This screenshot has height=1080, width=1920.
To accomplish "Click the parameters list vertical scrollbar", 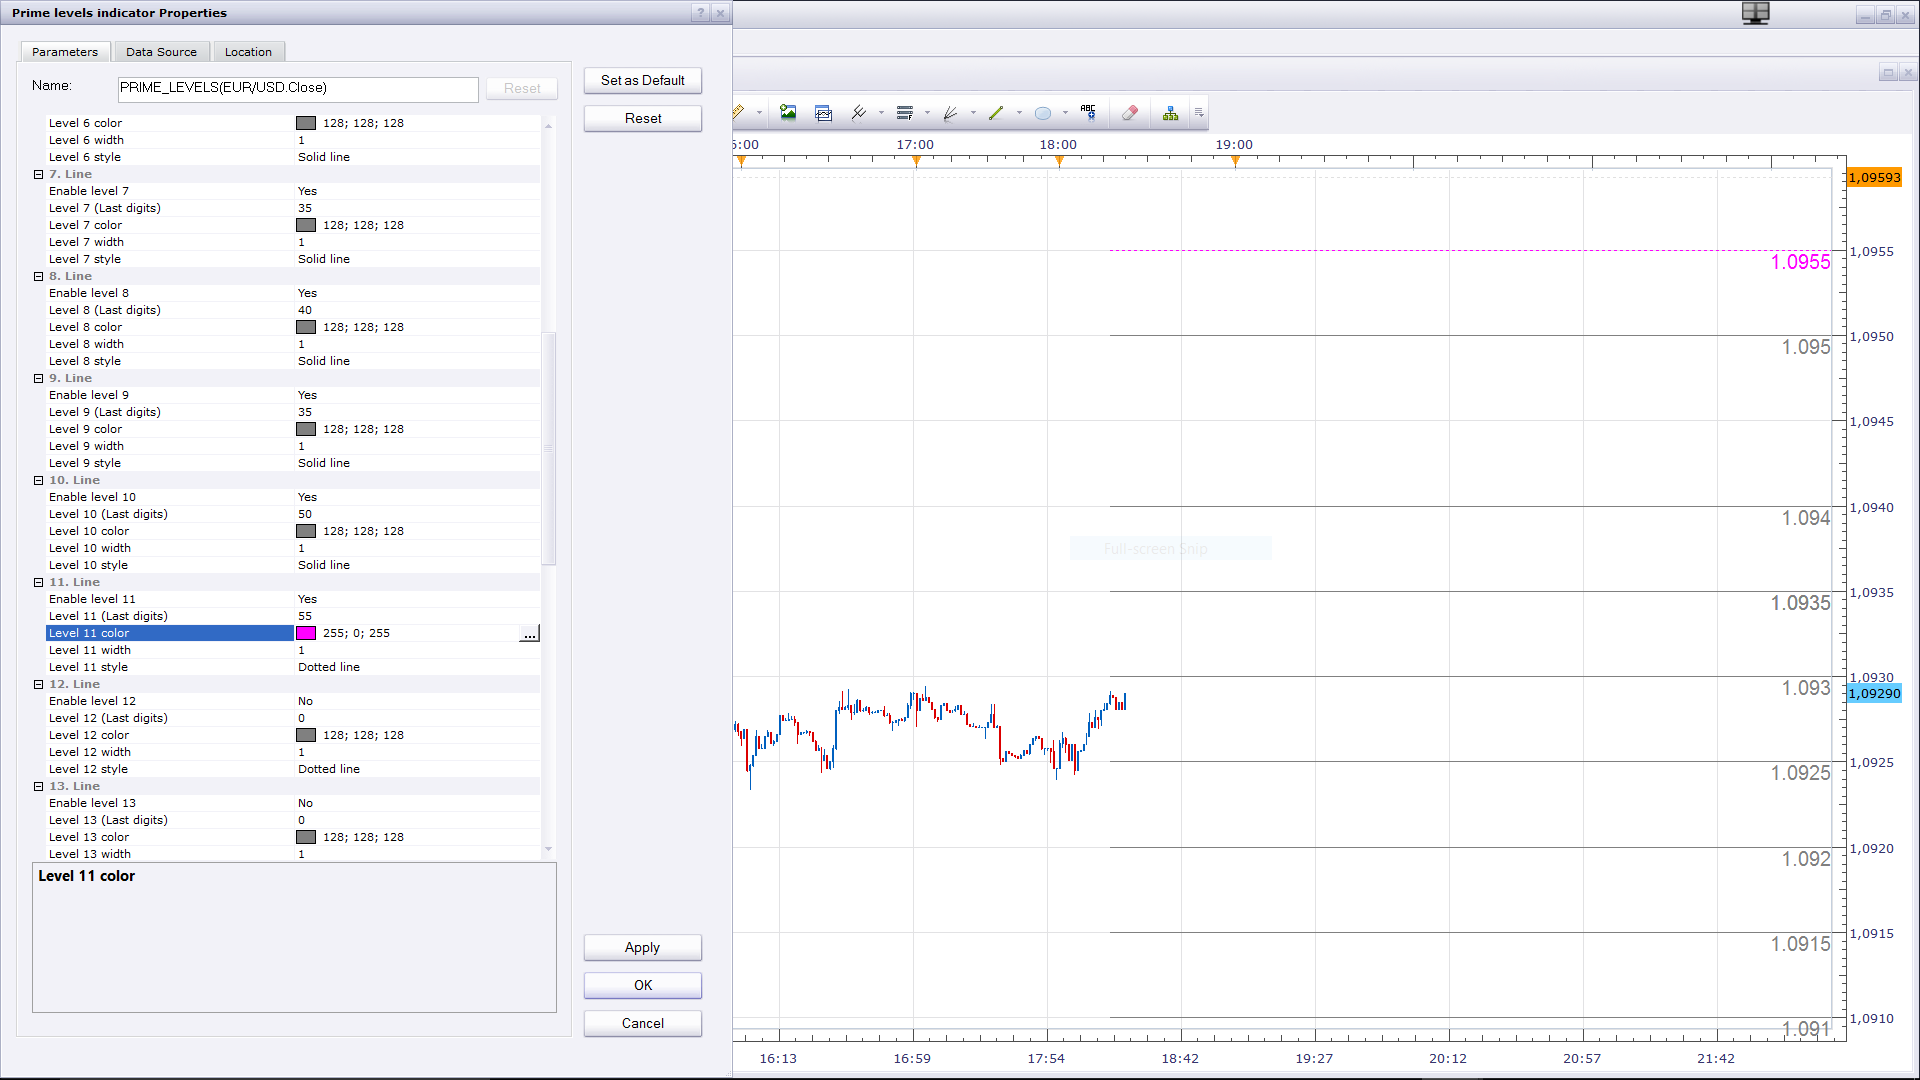I will point(548,448).
